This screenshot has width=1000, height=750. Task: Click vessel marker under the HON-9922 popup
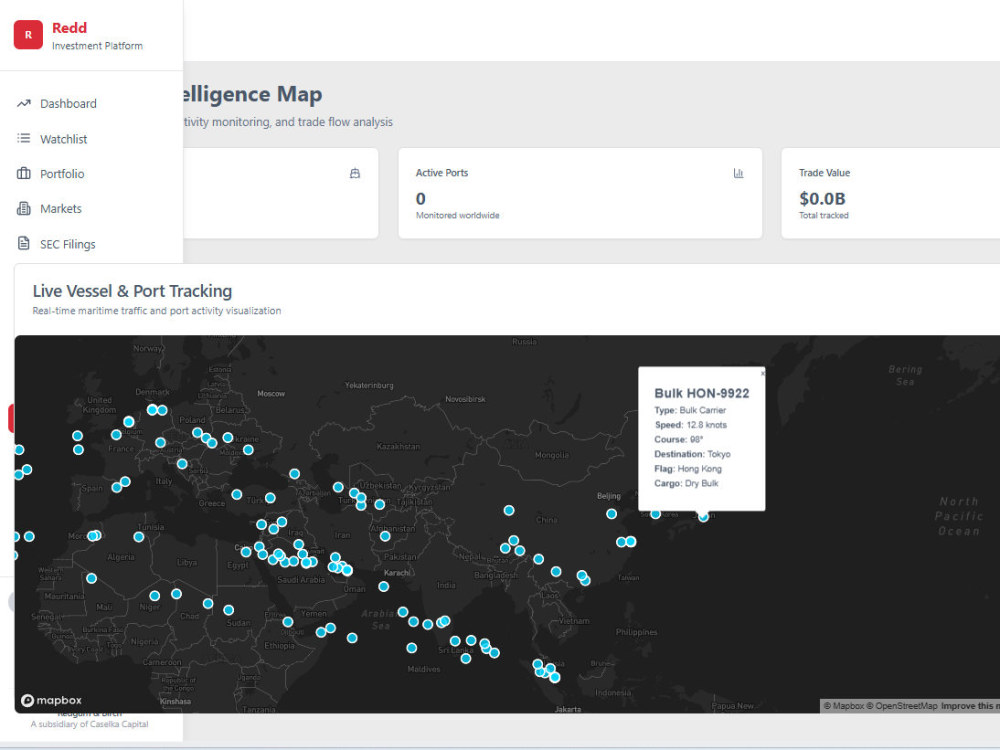(x=703, y=517)
